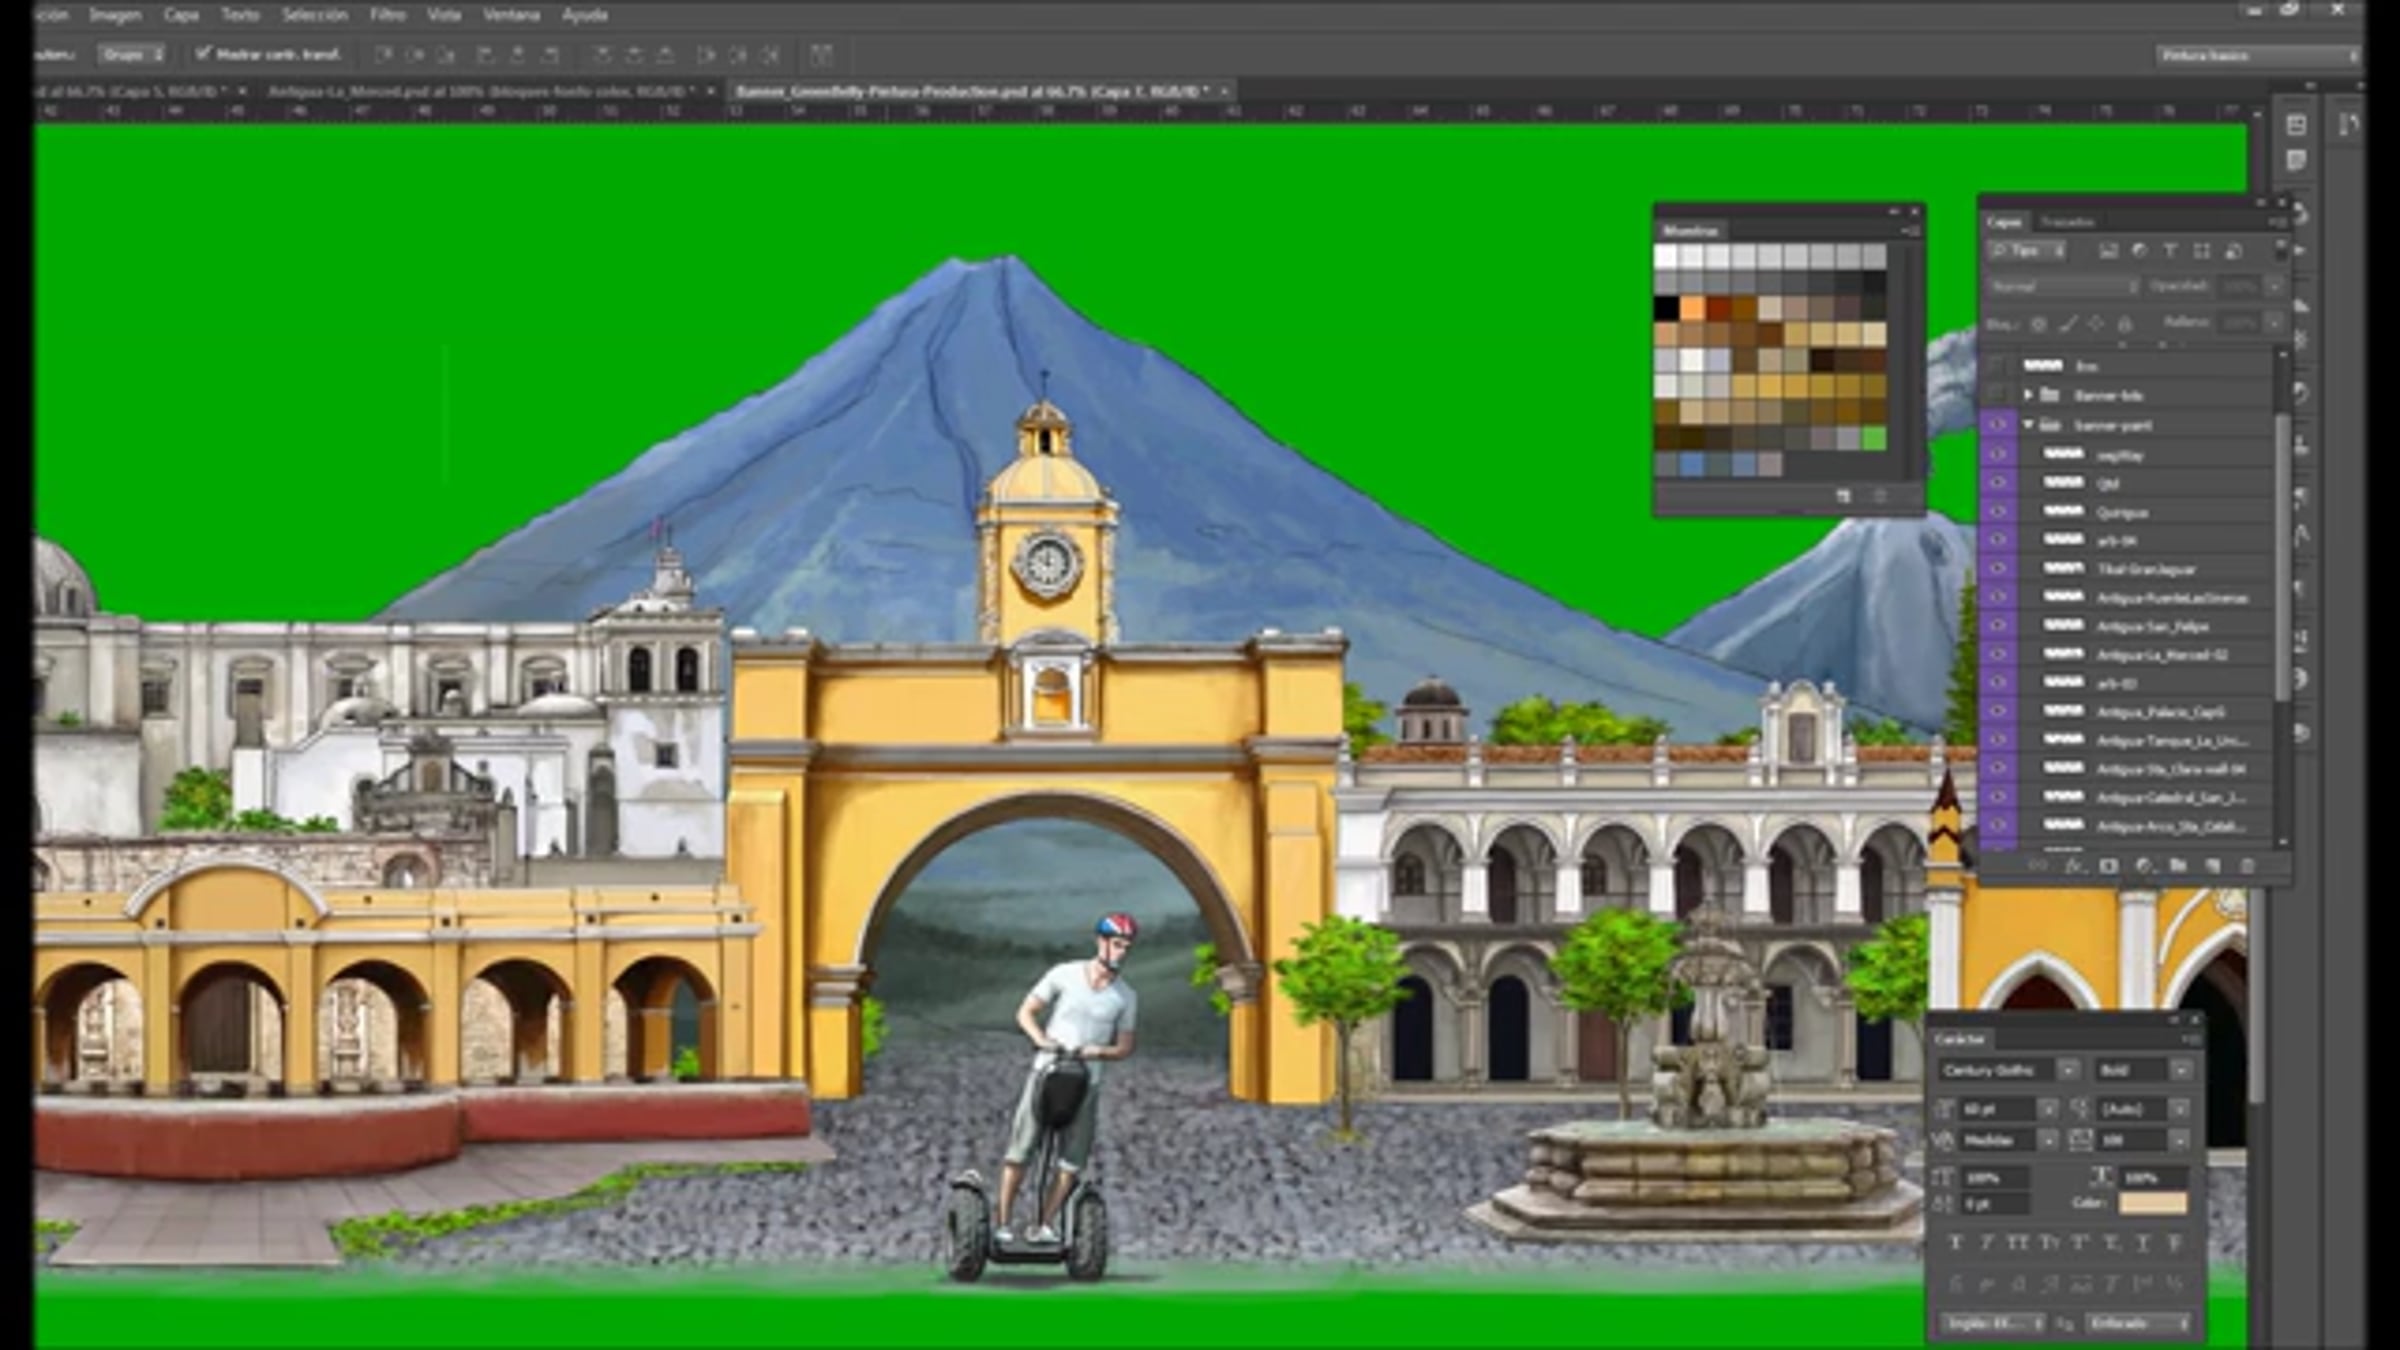Apply faux bold in Character panel

[1956, 1243]
